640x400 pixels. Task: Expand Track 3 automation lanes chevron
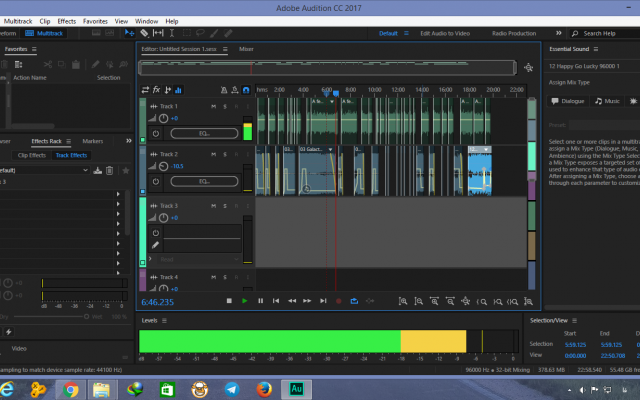pyautogui.click(x=150, y=259)
